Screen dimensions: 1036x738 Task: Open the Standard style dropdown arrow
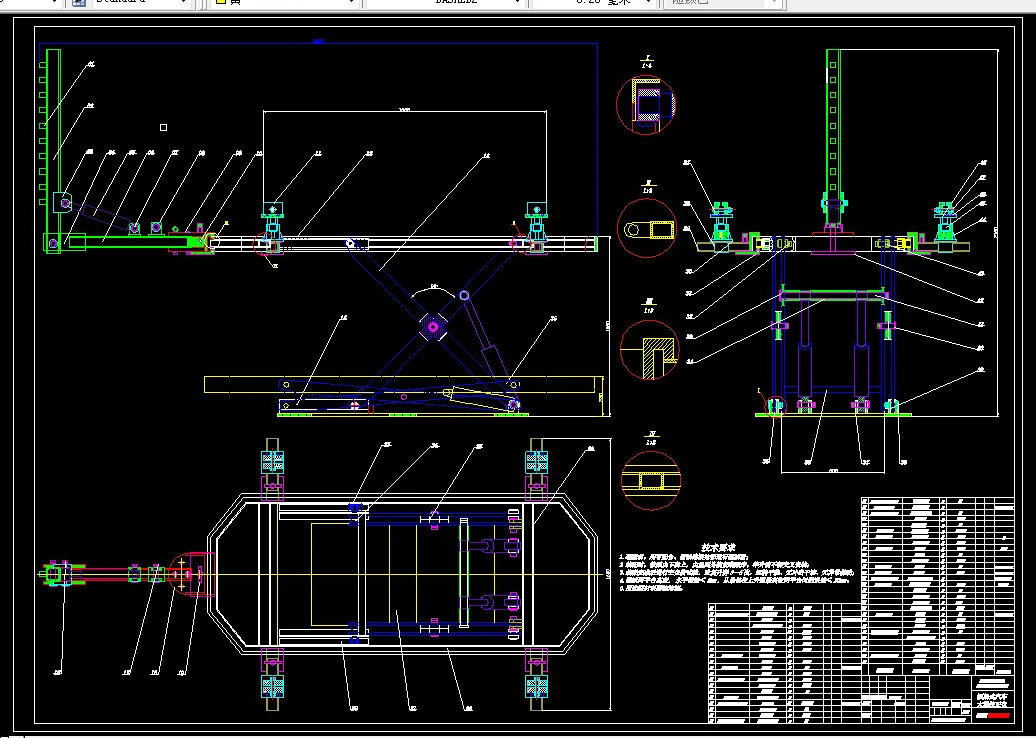[x=182, y=2]
